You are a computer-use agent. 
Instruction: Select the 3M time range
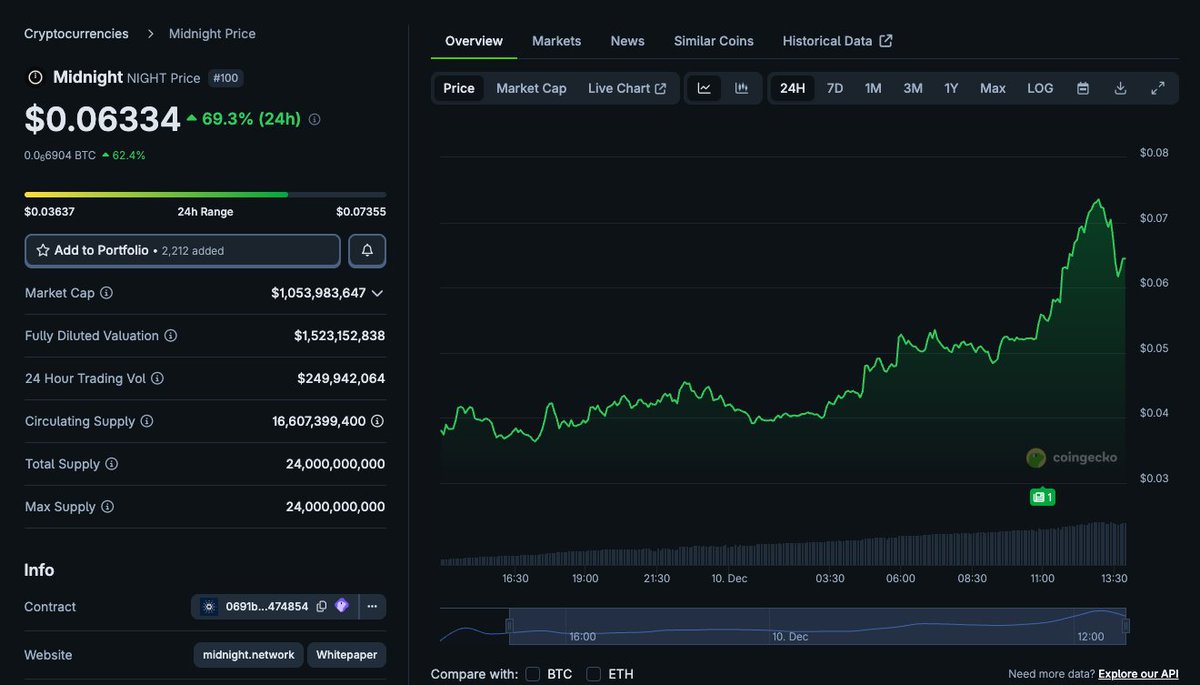[913, 88]
